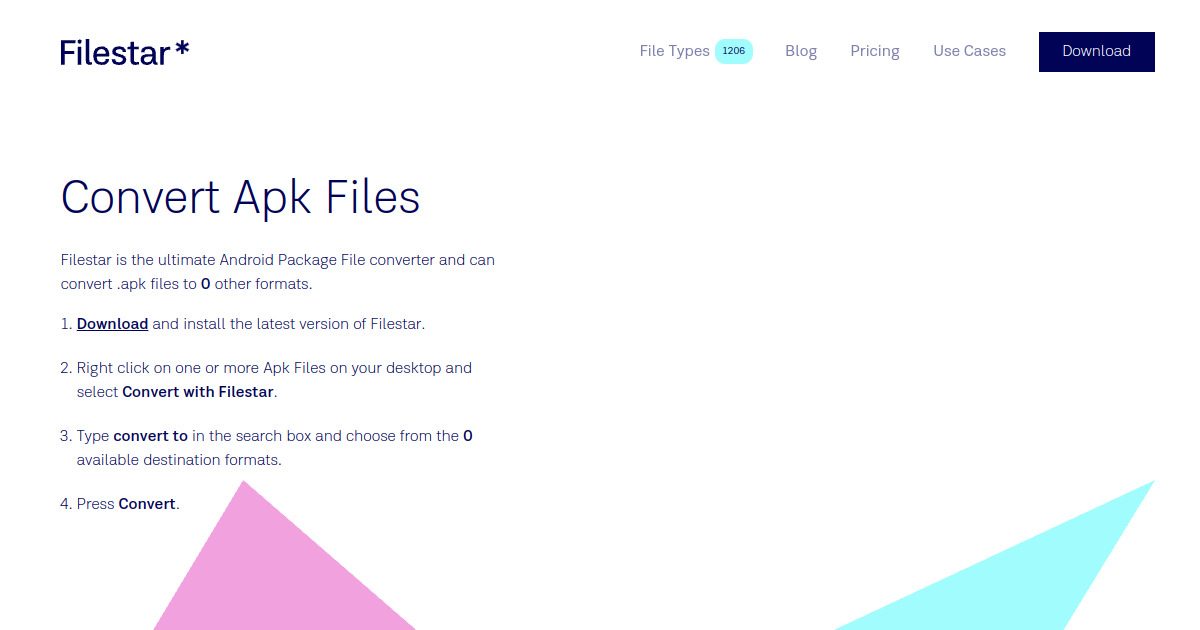Open the Pricing page

875,51
